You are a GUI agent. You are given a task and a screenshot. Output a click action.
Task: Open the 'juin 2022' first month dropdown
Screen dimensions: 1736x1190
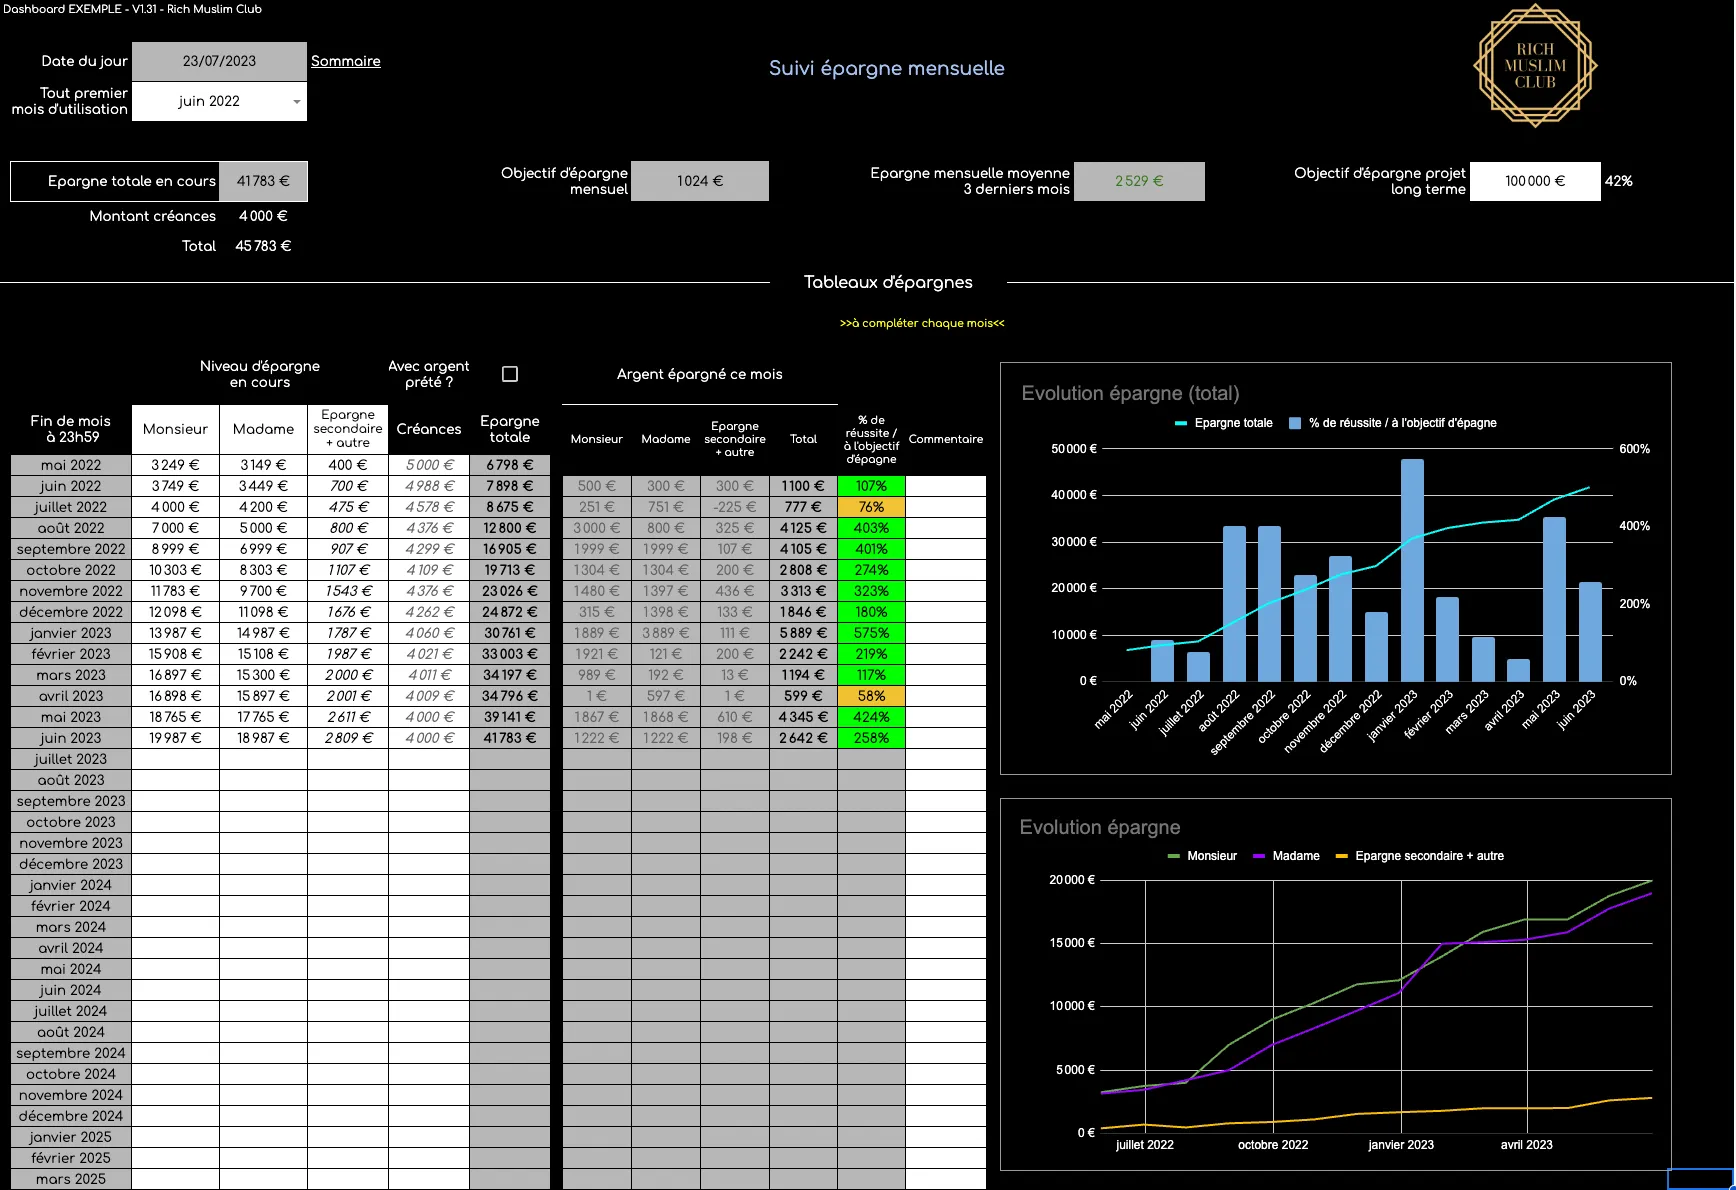pos(296,102)
